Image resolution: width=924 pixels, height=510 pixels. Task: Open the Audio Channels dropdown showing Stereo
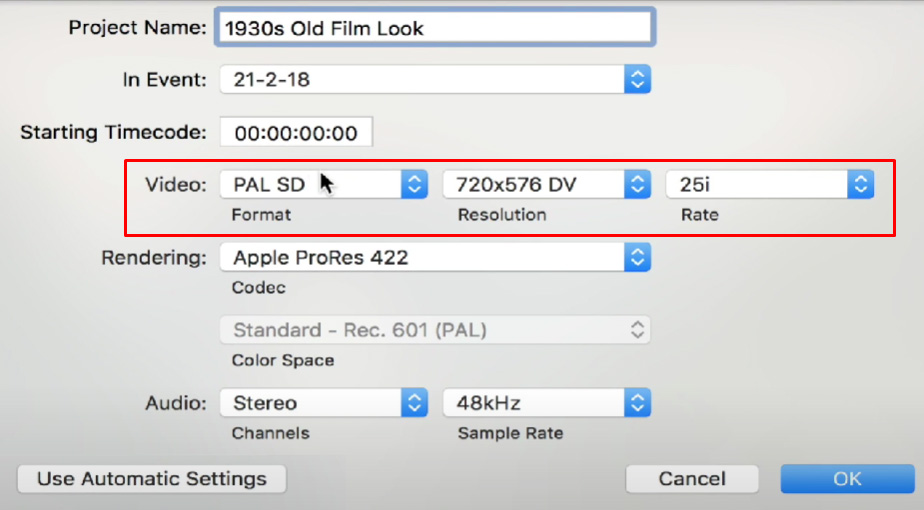324,403
